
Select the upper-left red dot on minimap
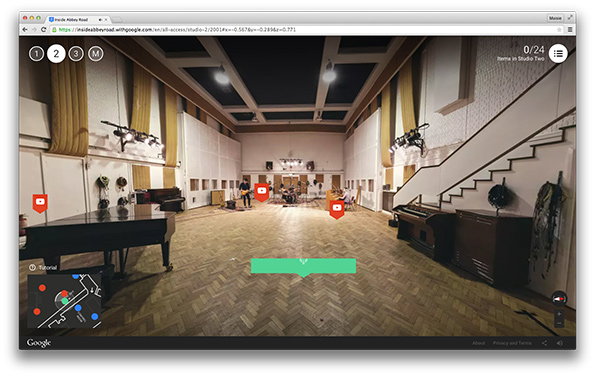42,288
